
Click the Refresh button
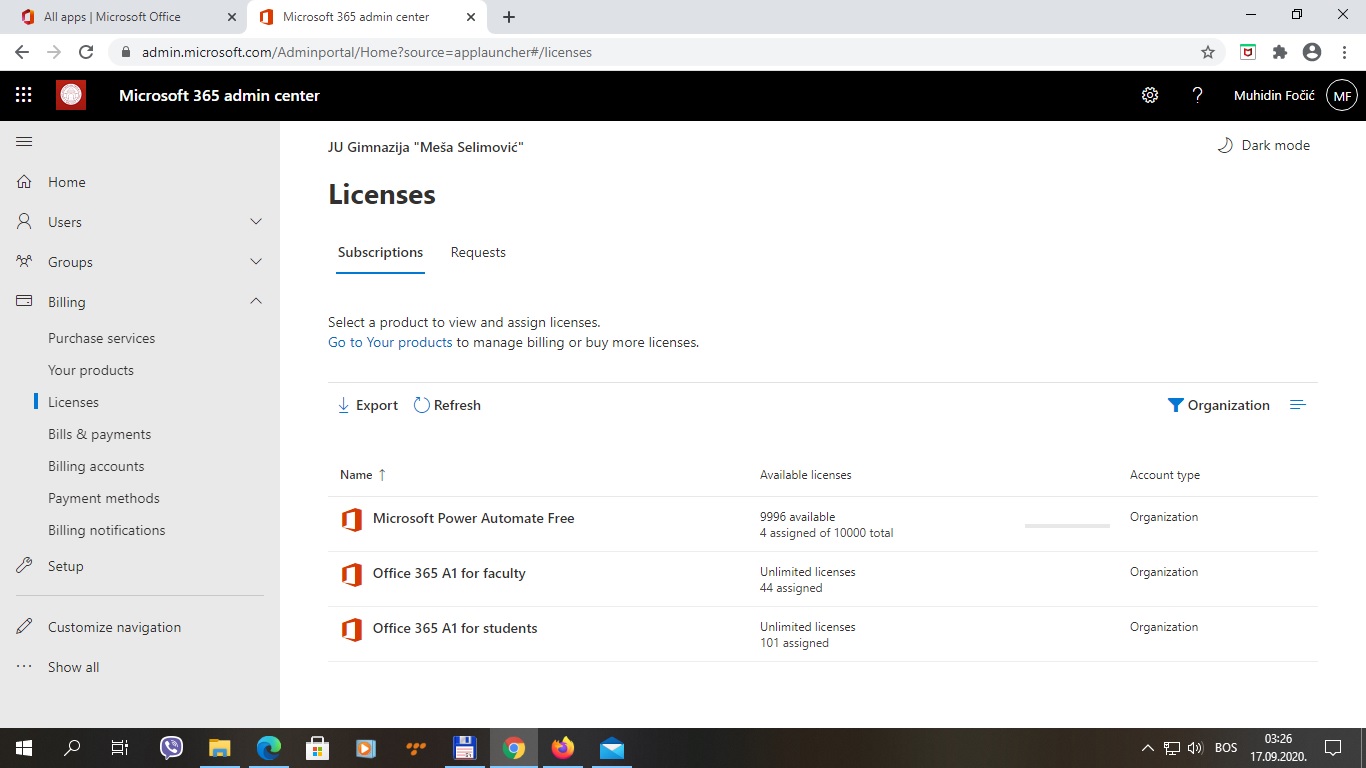coord(447,405)
